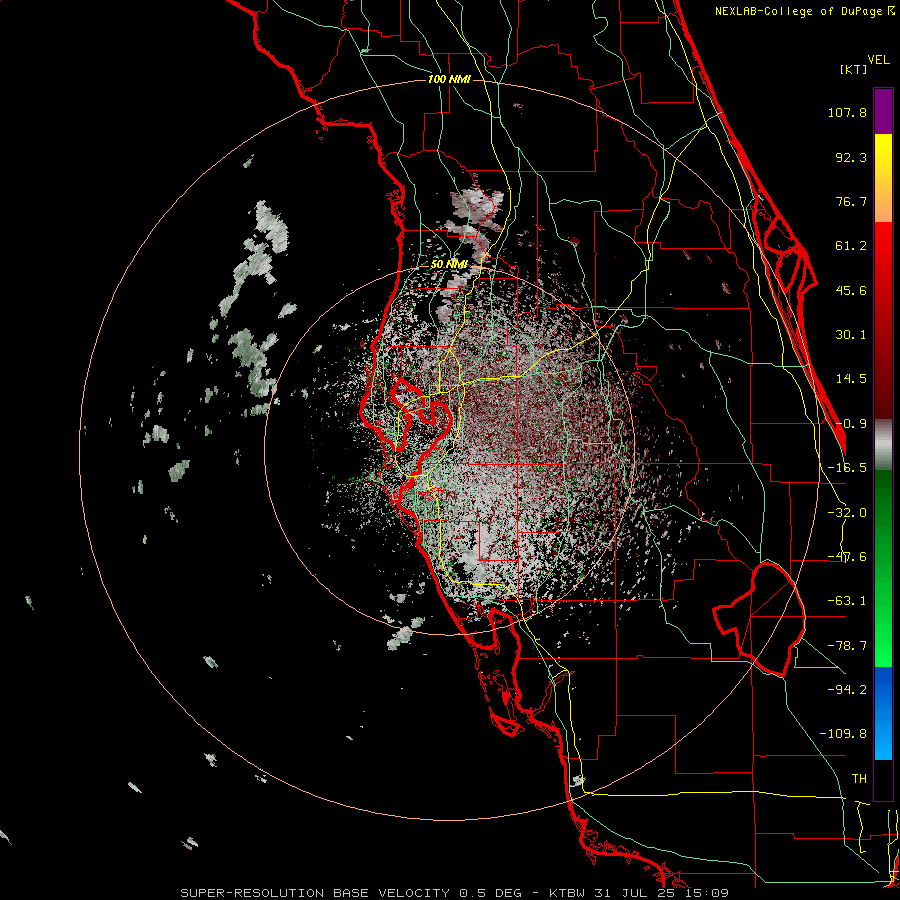This screenshot has width=900, height=900.
Task: Click the KTBW radar site identifier in caption
Action: (x=567, y=893)
